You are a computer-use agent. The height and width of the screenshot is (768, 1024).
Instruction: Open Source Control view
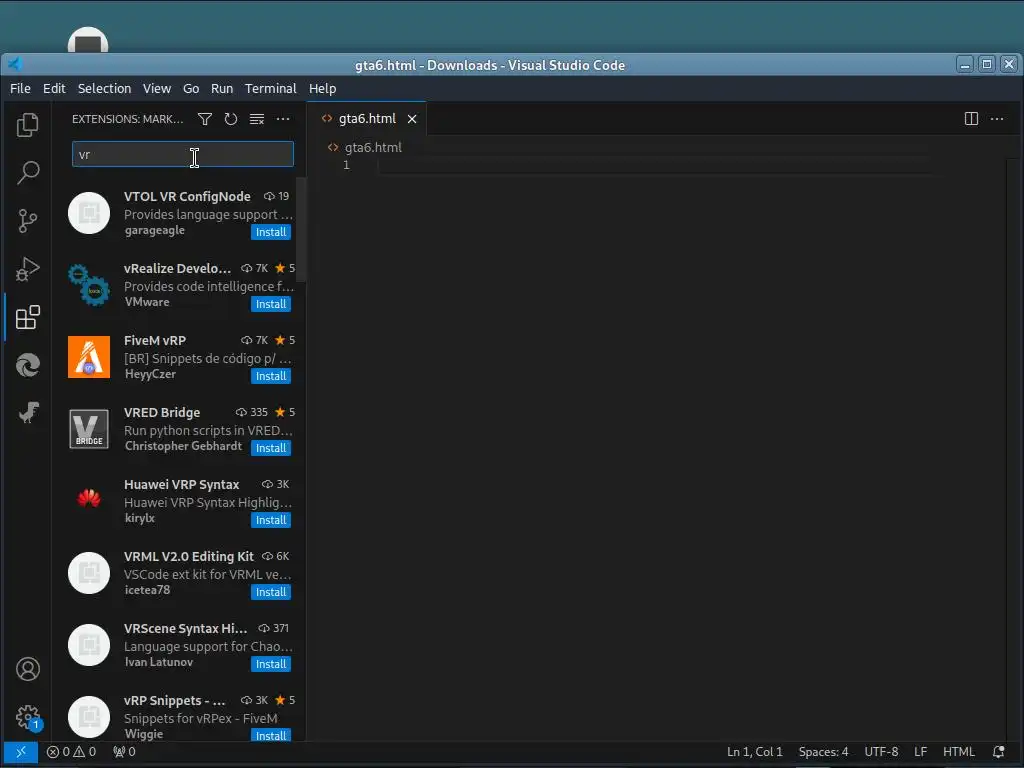pyautogui.click(x=27, y=221)
